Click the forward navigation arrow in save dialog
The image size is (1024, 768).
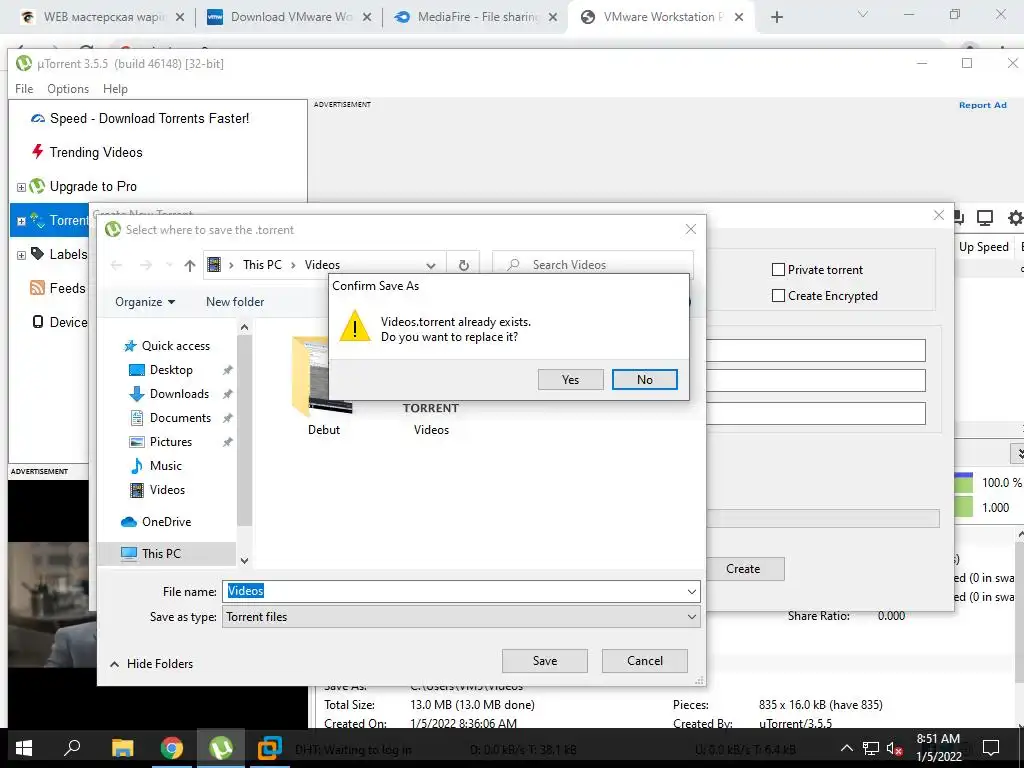146,265
